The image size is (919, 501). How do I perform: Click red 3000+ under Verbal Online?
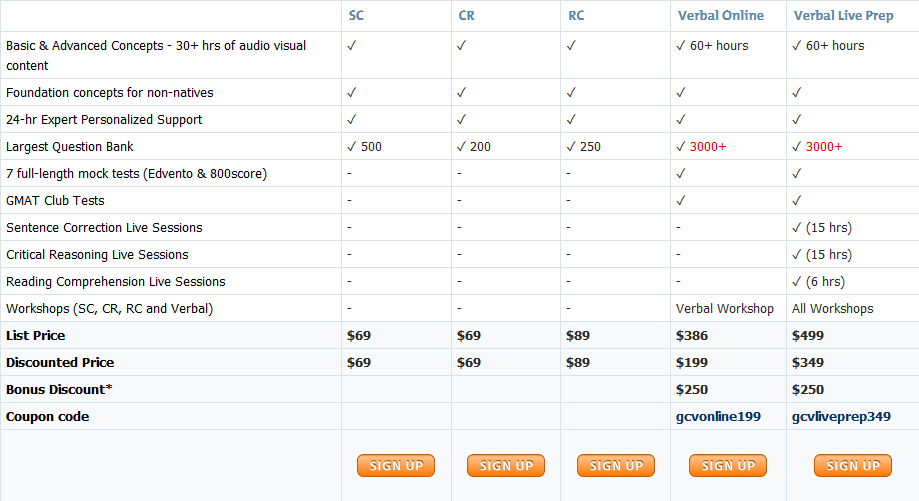pyautogui.click(x=708, y=146)
